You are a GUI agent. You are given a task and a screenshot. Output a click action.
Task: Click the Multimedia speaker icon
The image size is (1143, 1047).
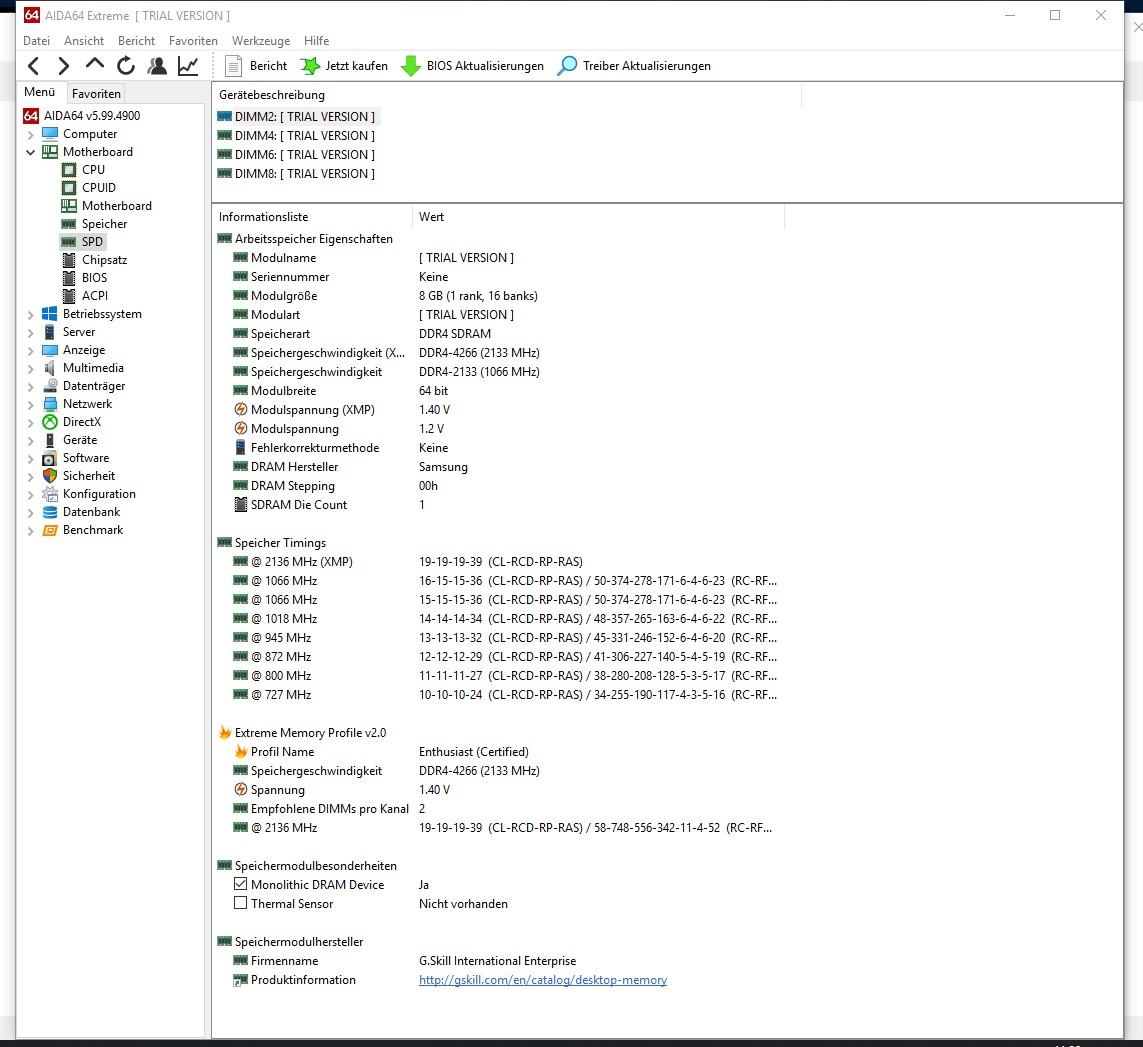[50, 368]
